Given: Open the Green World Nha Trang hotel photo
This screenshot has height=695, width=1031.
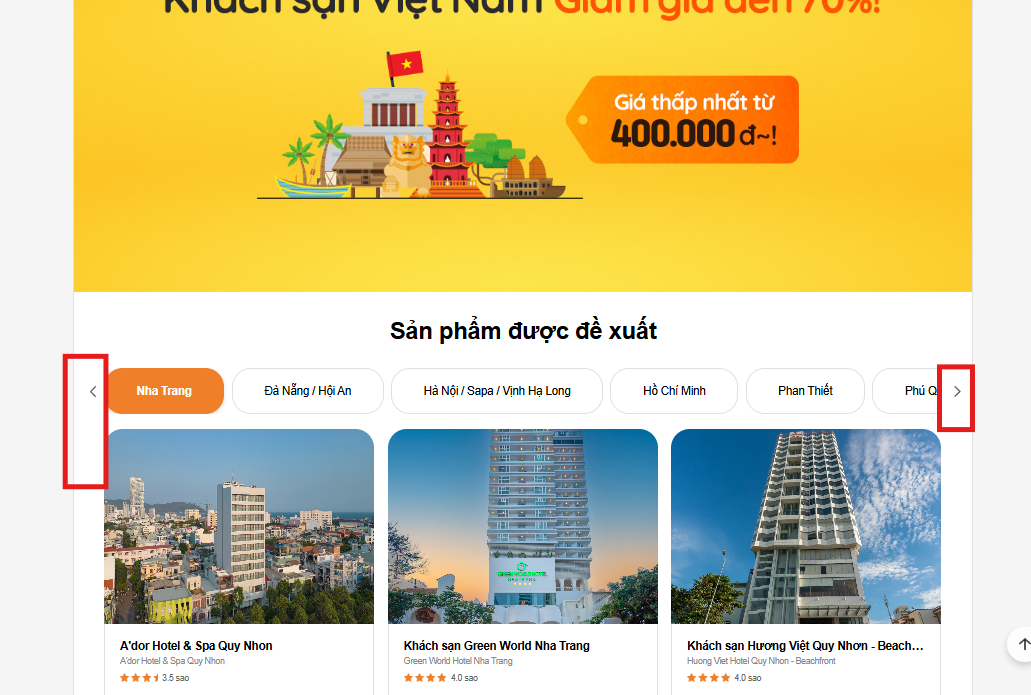Looking at the screenshot, I should point(523,526).
